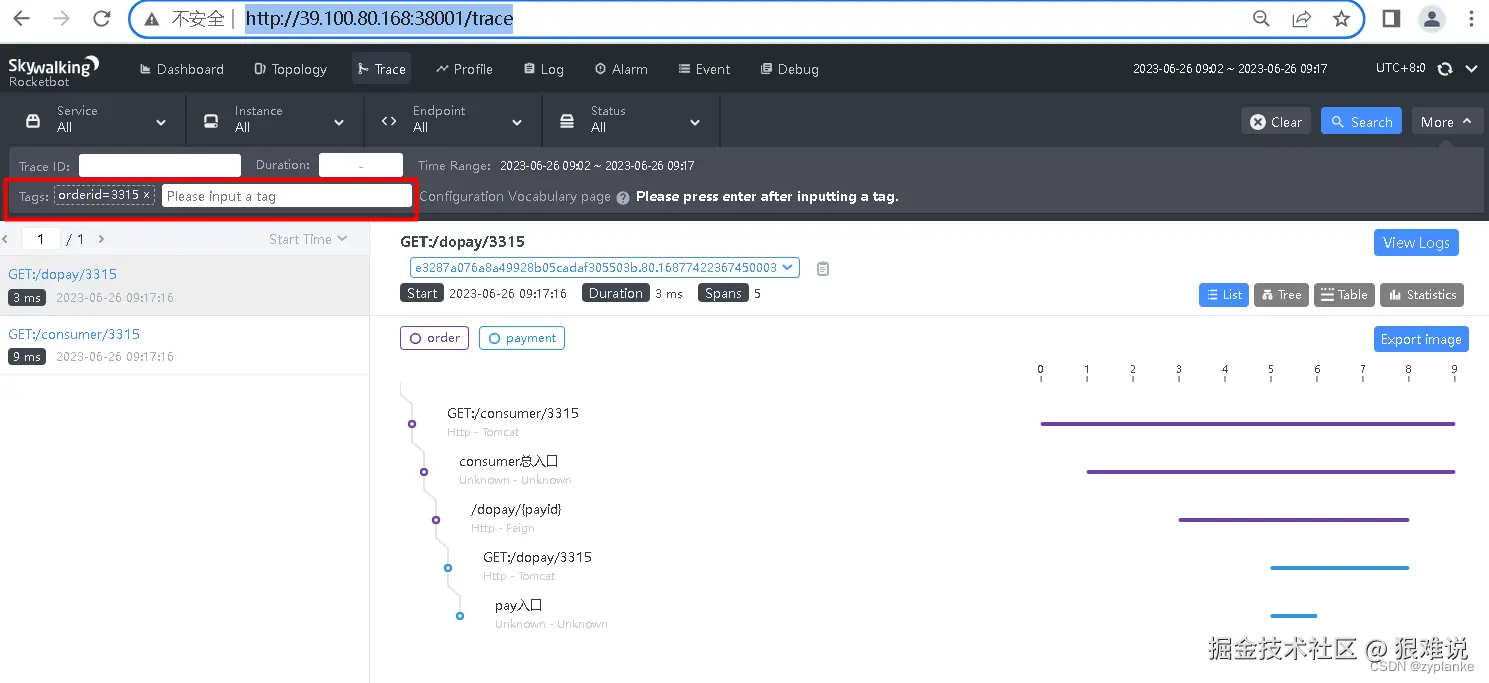Bookmark this page with the star
Screen dimensions: 1489x683
point(1342,19)
